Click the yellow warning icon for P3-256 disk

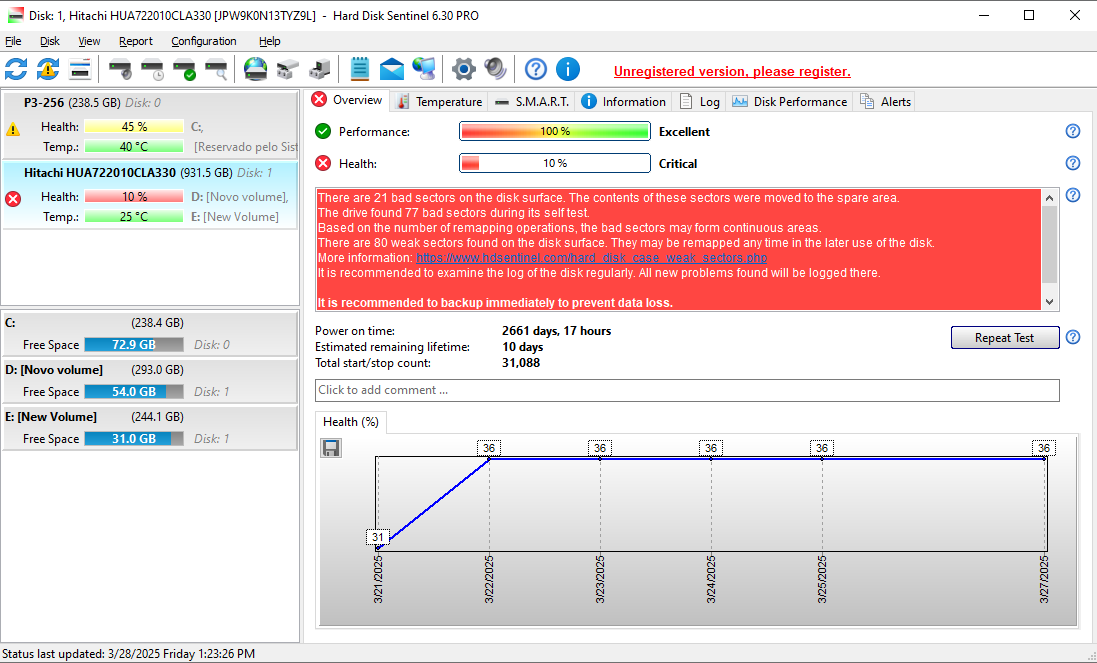(13, 129)
